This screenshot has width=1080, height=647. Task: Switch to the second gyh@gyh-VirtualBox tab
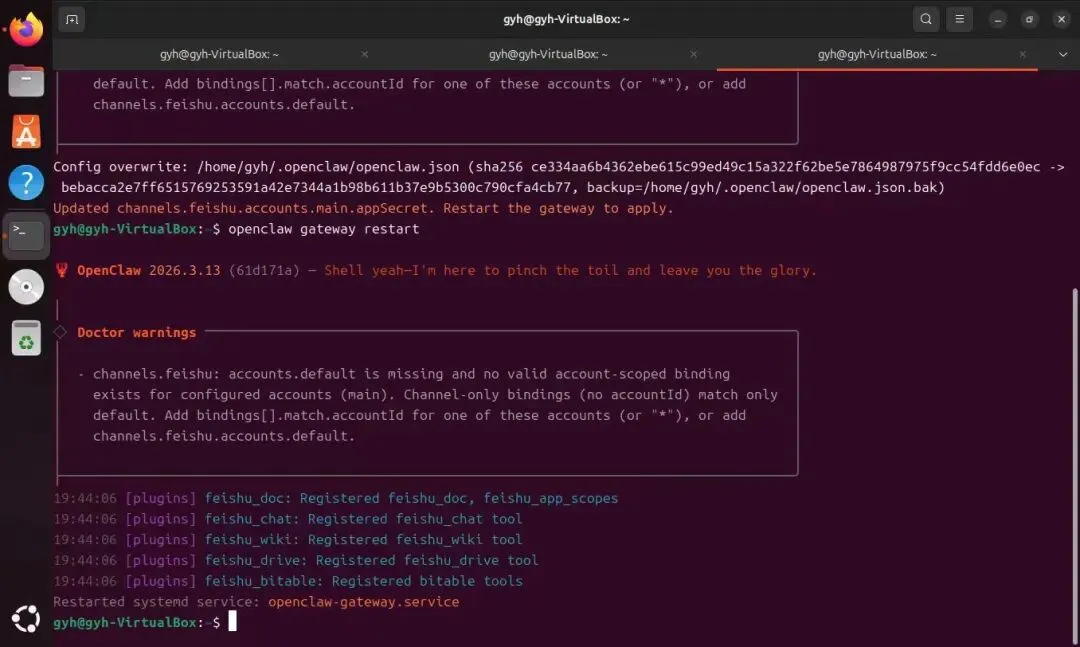(x=548, y=54)
